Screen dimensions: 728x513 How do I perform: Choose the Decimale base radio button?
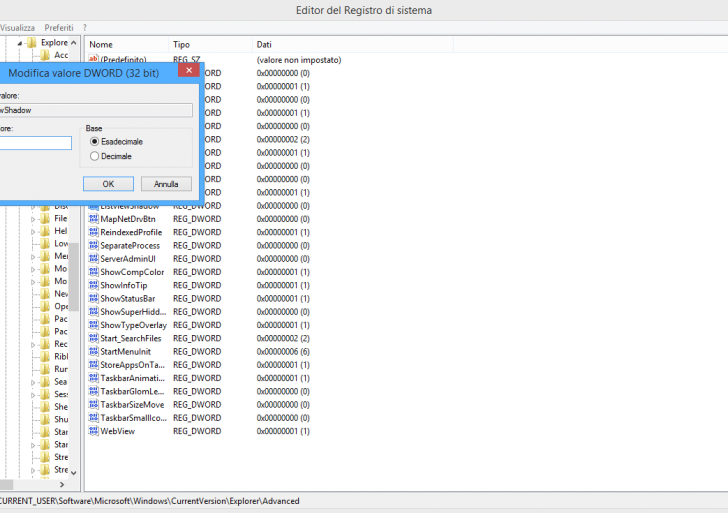[95, 156]
